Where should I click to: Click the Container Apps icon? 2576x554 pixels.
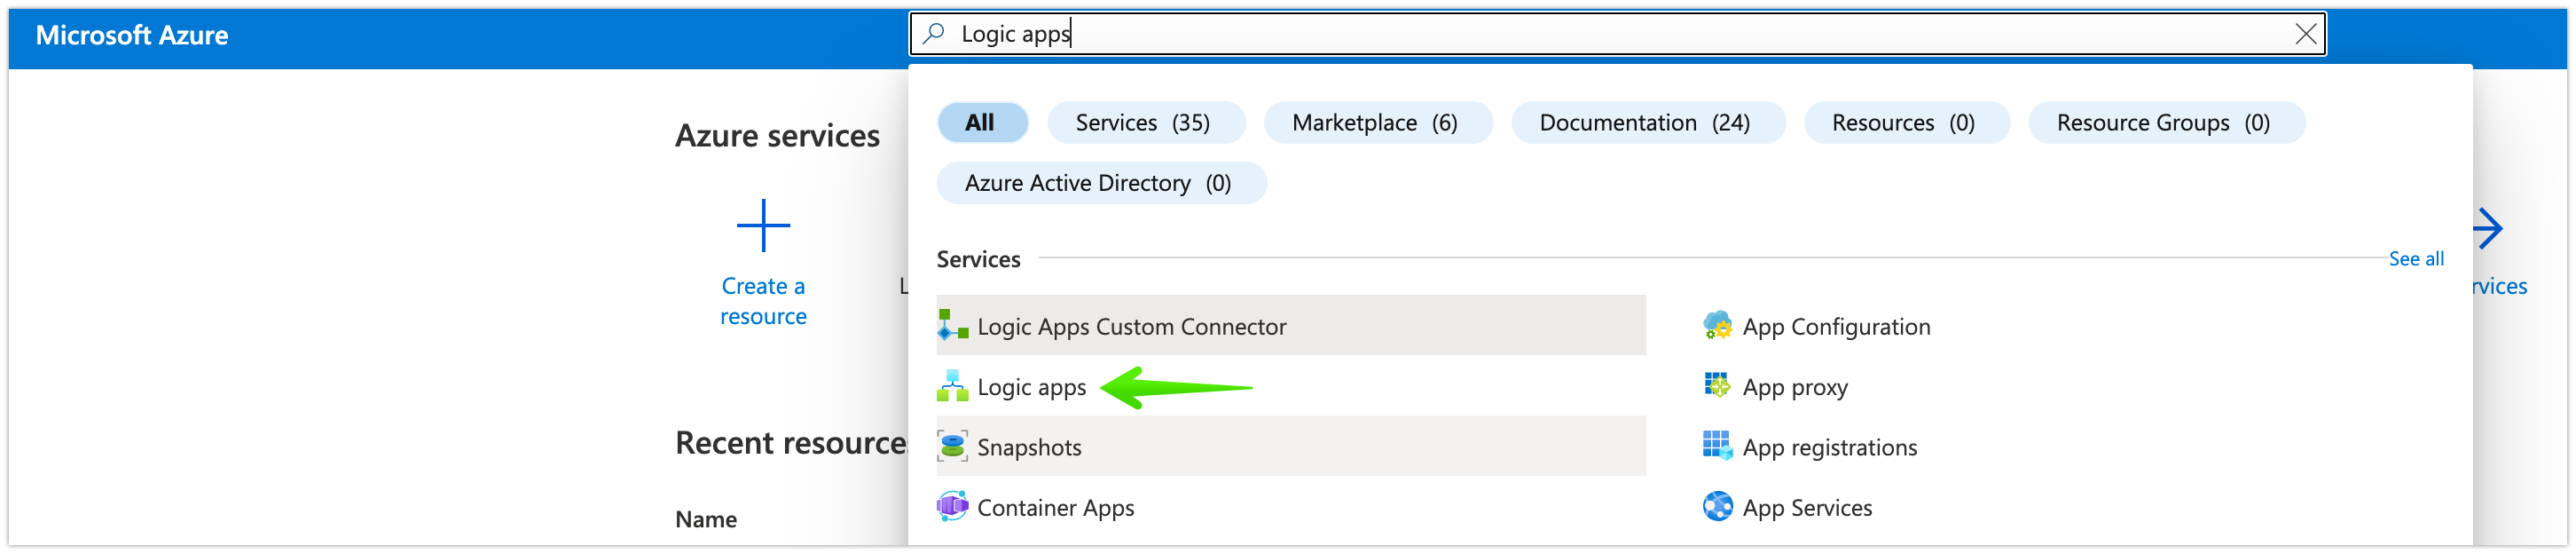coord(952,507)
